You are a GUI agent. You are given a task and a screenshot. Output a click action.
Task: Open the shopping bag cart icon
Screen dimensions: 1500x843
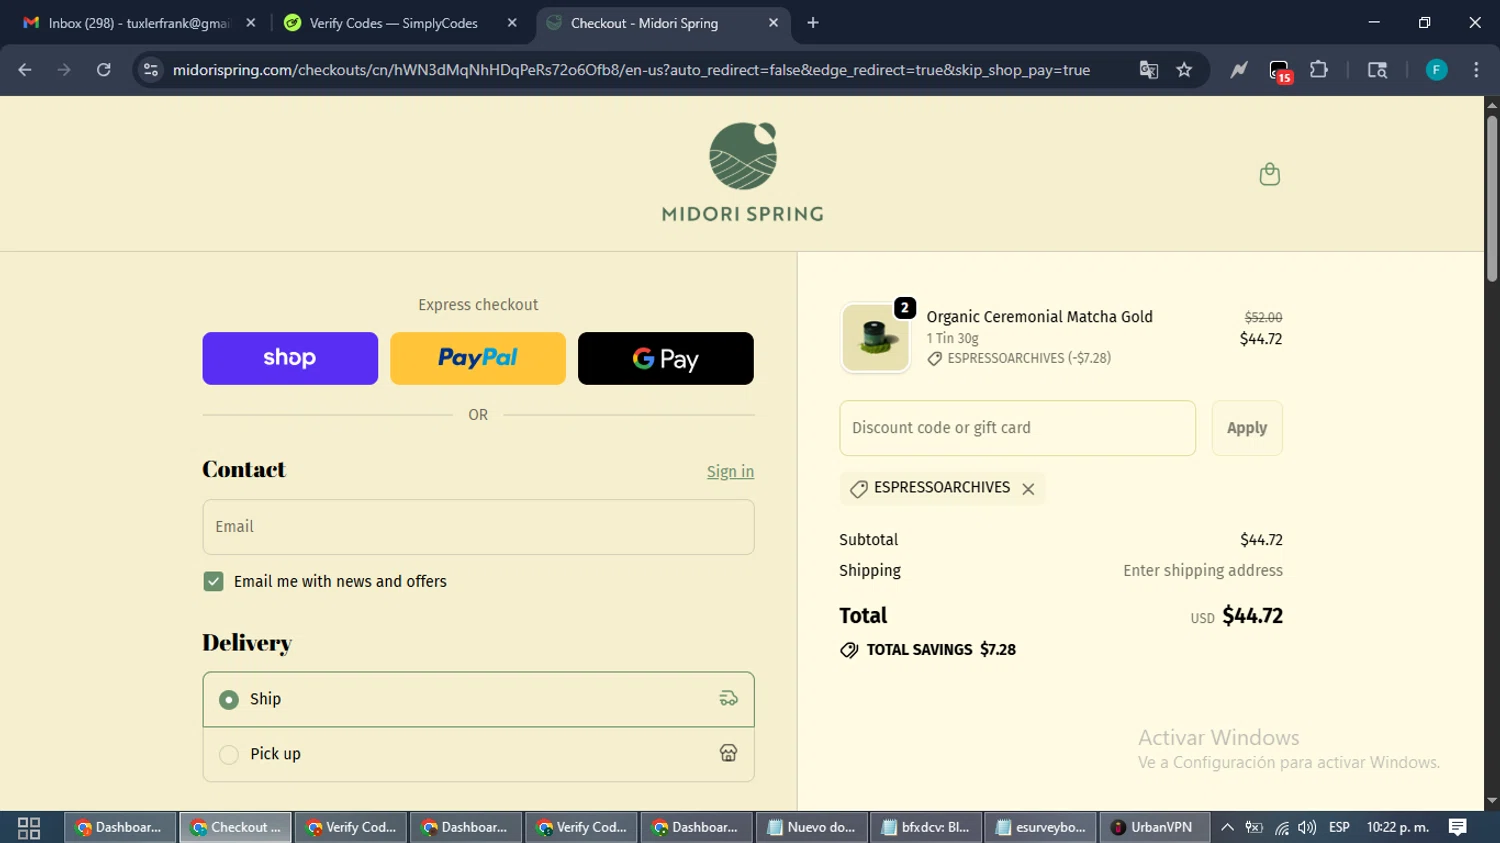point(1269,175)
